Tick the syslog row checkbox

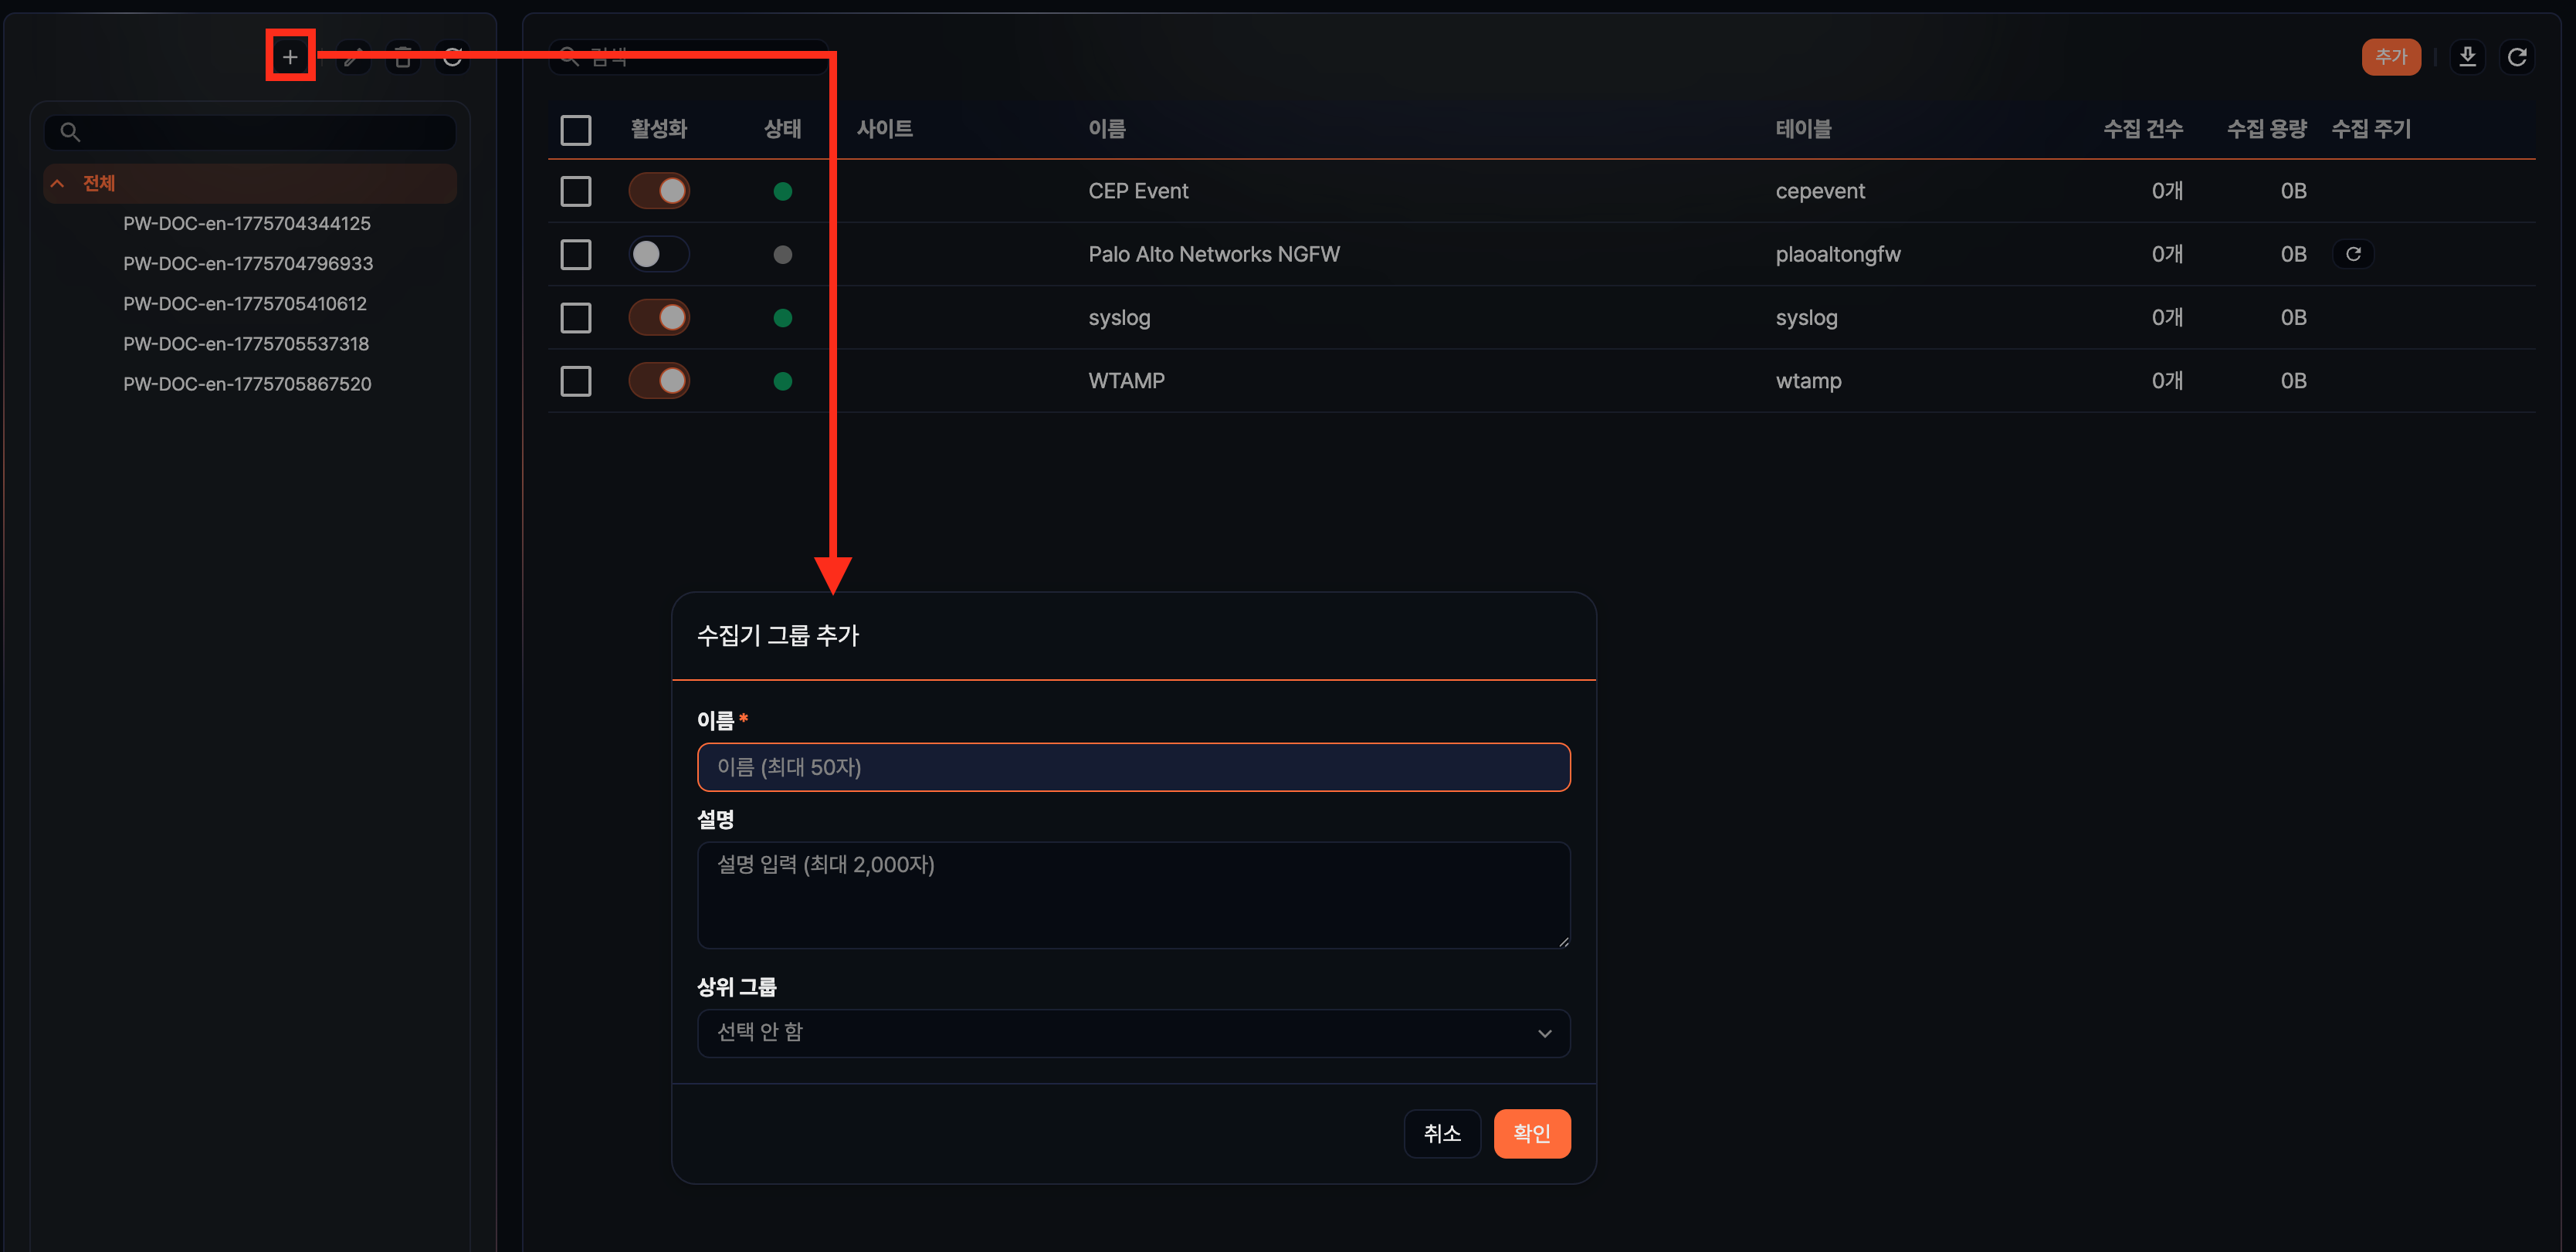[x=576, y=318]
